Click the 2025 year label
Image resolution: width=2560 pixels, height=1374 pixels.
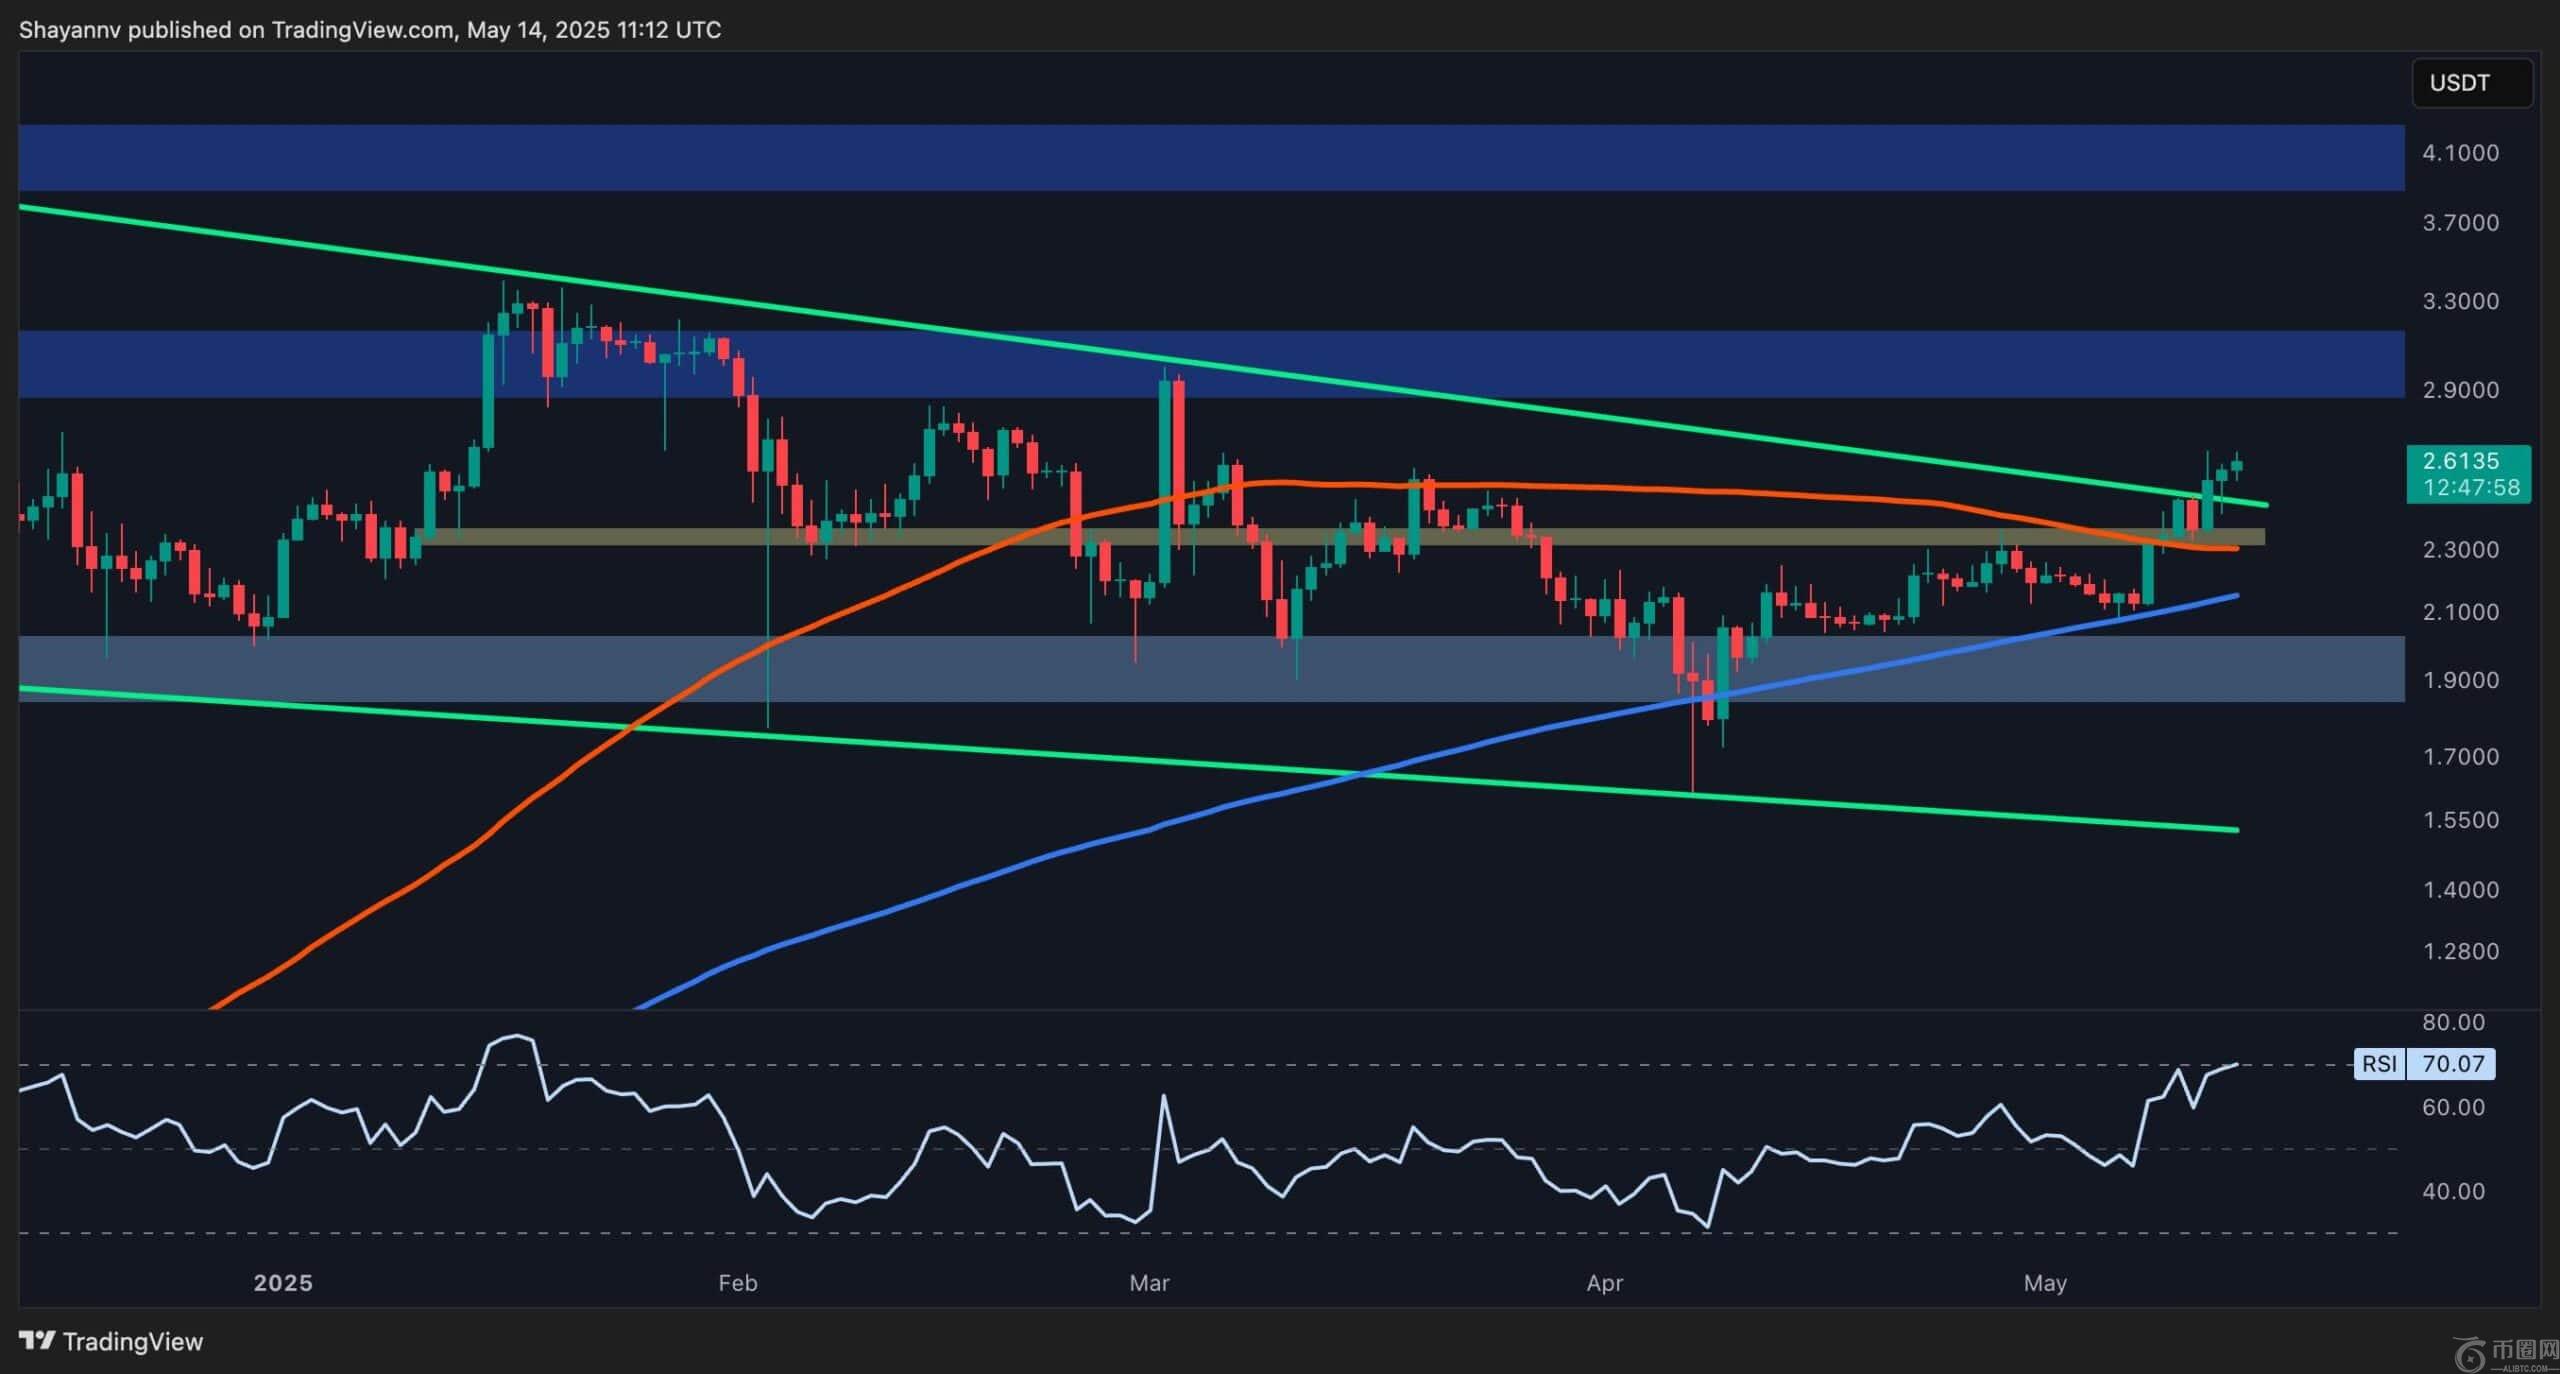pos(283,1283)
